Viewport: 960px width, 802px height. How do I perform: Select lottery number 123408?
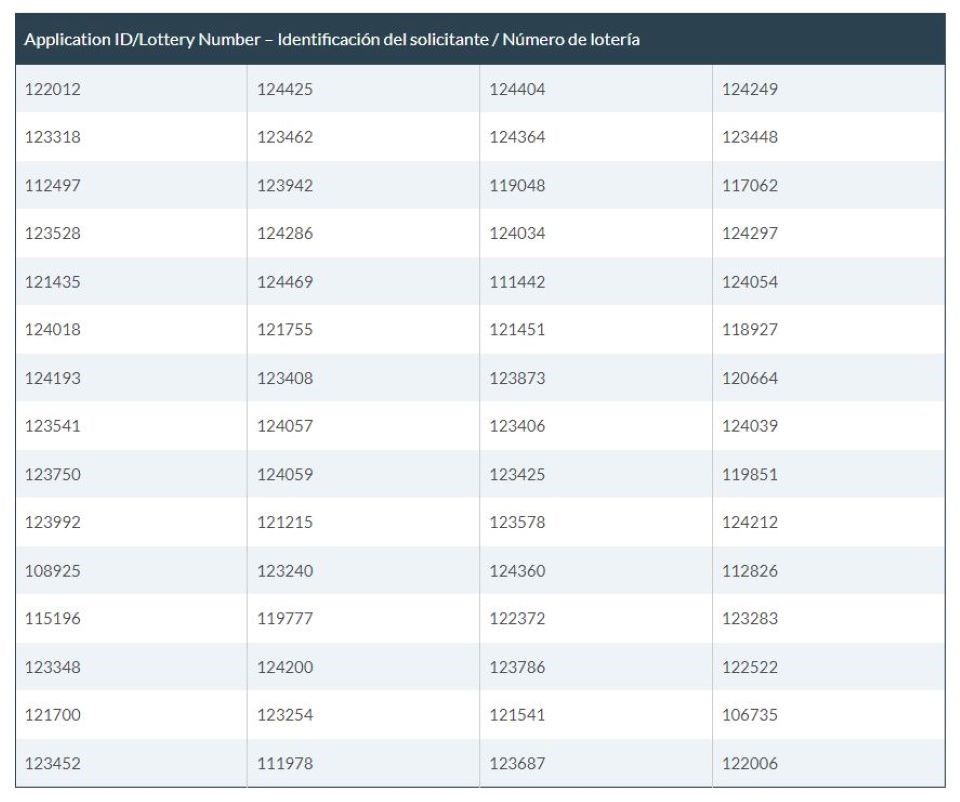[285, 378]
